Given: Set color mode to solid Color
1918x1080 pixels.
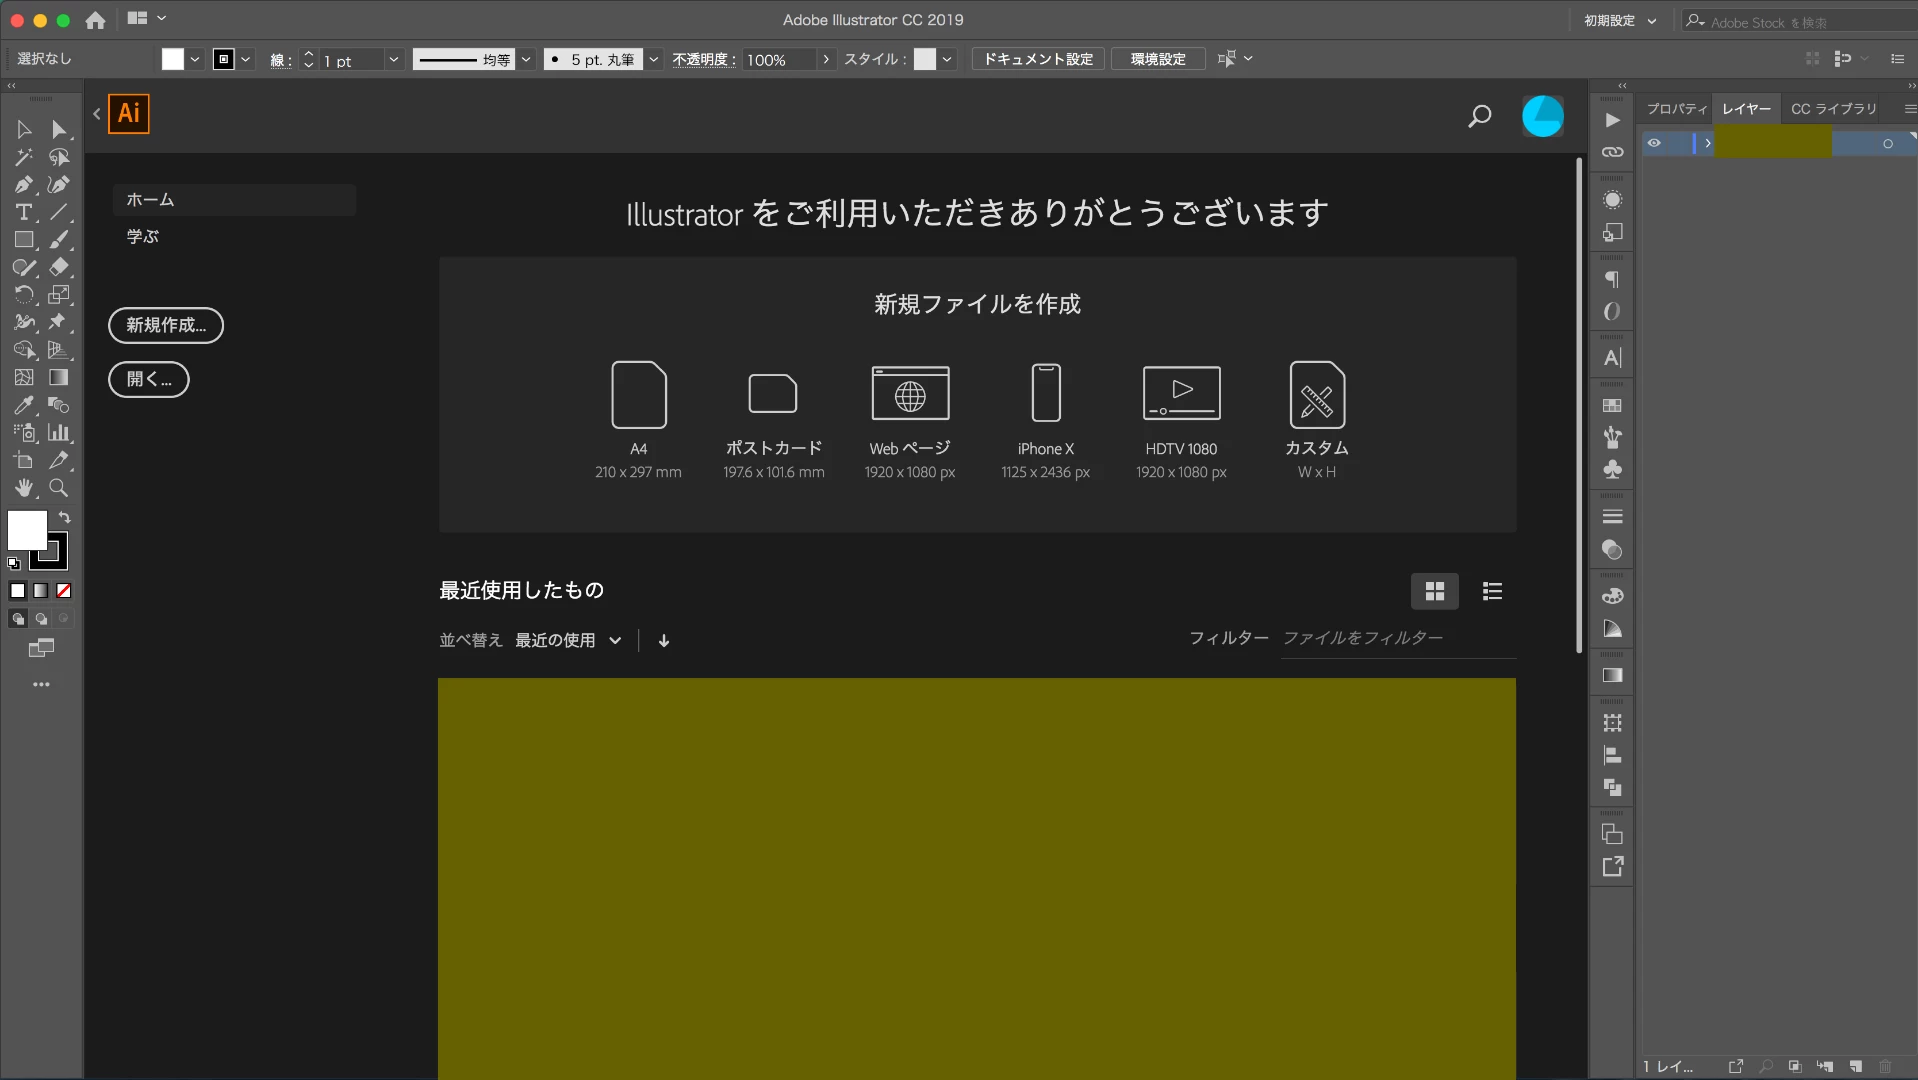Looking at the screenshot, I should coord(17,591).
